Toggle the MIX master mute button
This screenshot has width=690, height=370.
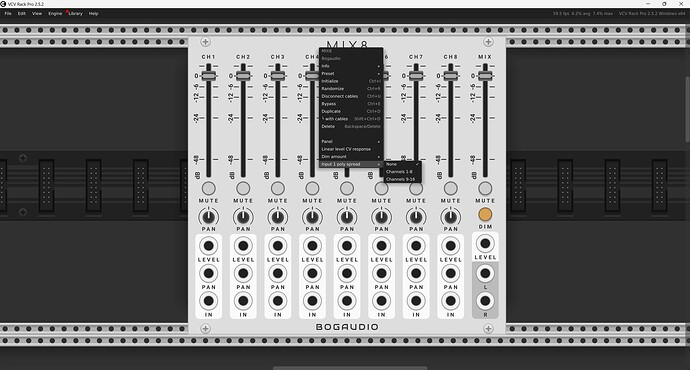tap(485, 188)
